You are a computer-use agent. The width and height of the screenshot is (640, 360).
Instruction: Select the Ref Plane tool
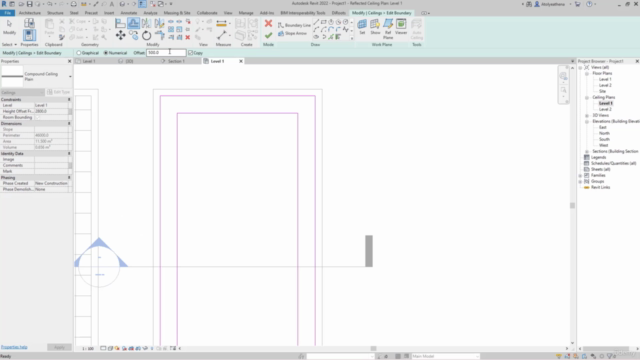click(388, 29)
